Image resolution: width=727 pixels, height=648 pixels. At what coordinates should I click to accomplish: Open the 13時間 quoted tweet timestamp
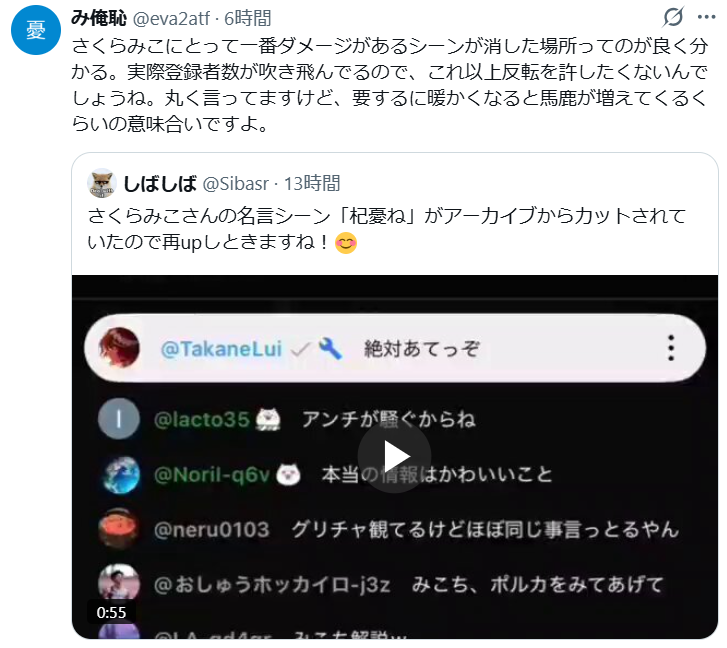tap(312, 184)
